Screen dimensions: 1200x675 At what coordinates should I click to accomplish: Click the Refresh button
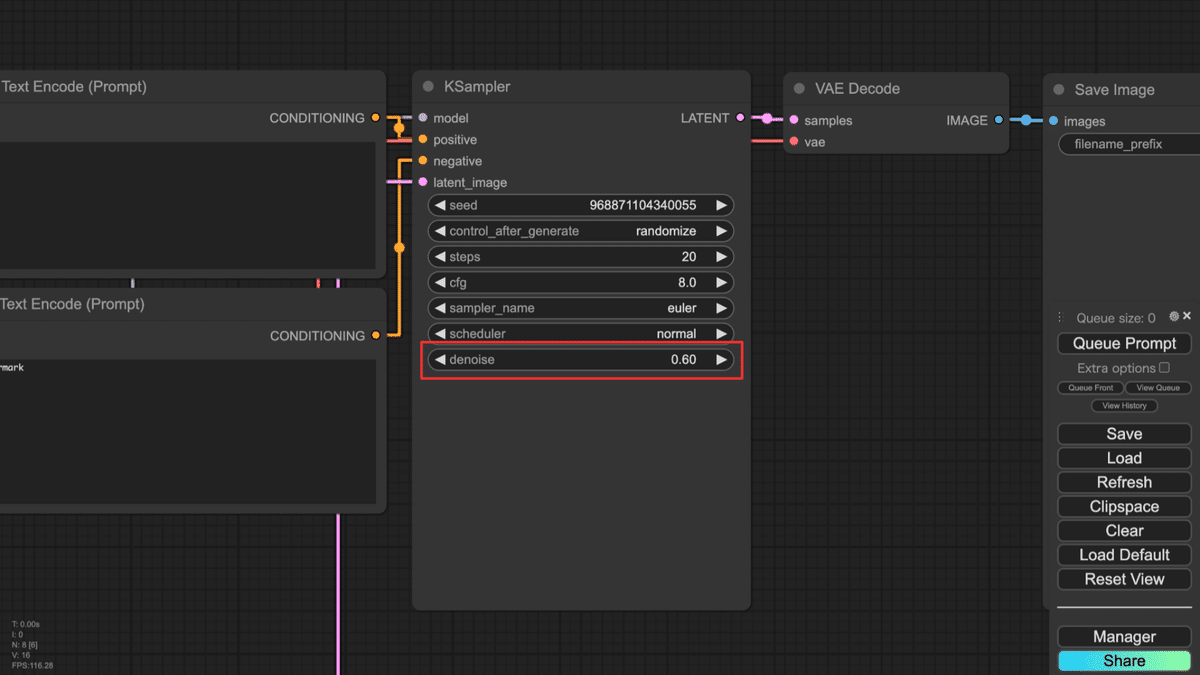coord(1124,482)
